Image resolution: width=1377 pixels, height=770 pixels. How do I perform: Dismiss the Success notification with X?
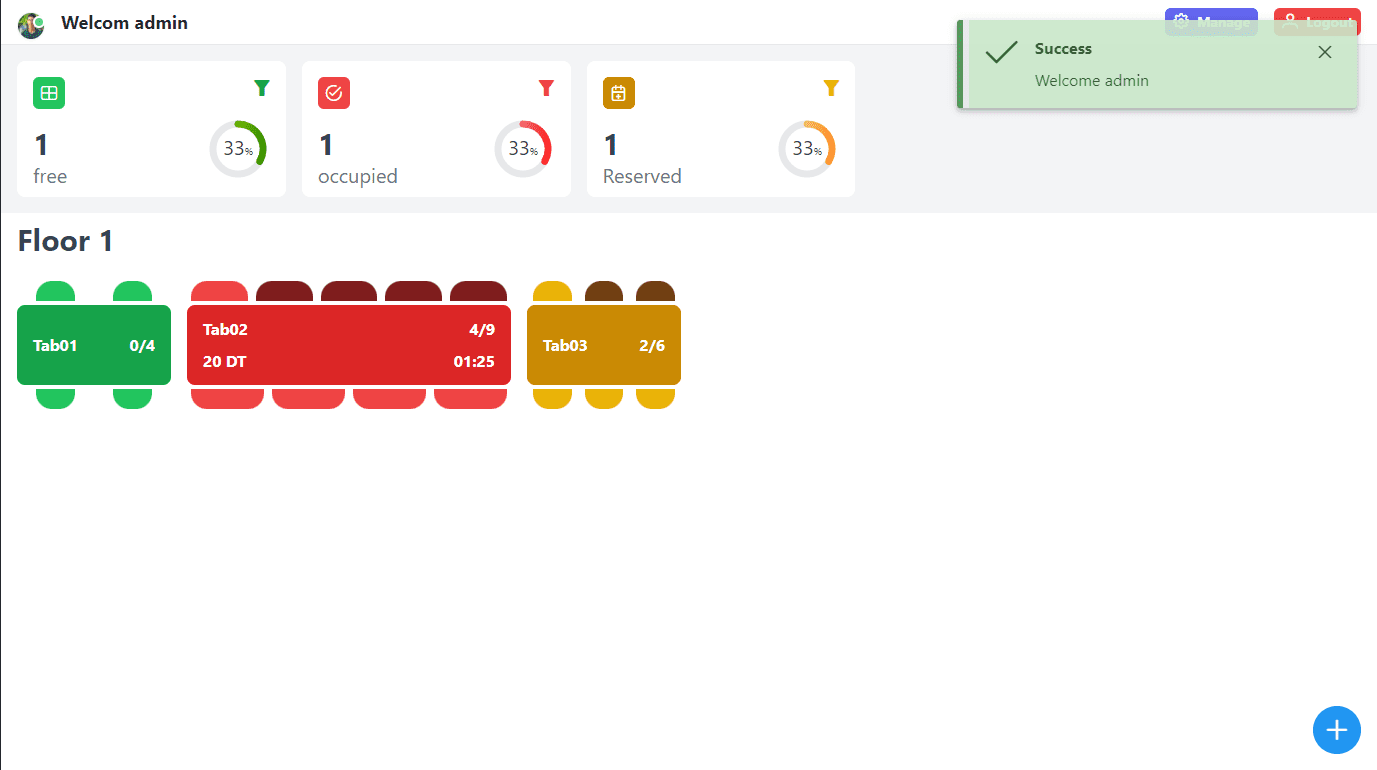pyautogui.click(x=1325, y=52)
